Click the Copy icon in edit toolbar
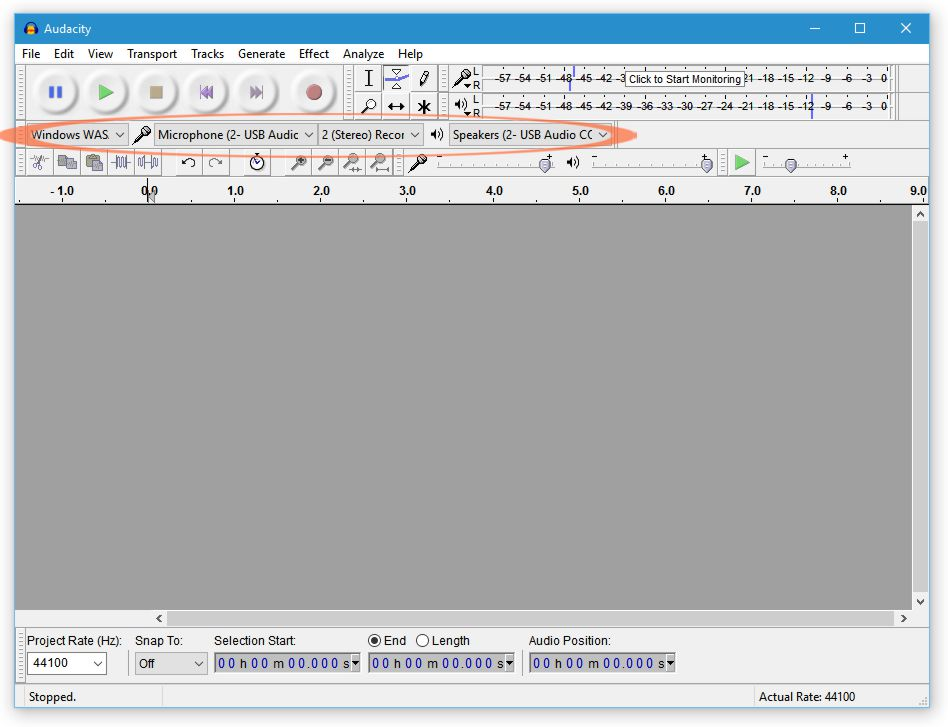 tap(67, 163)
